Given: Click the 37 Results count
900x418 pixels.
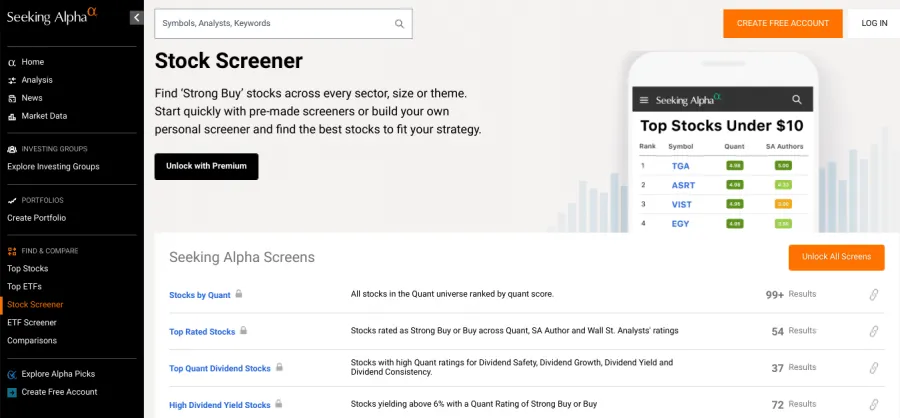Looking at the screenshot, I should tap(794, 368).
